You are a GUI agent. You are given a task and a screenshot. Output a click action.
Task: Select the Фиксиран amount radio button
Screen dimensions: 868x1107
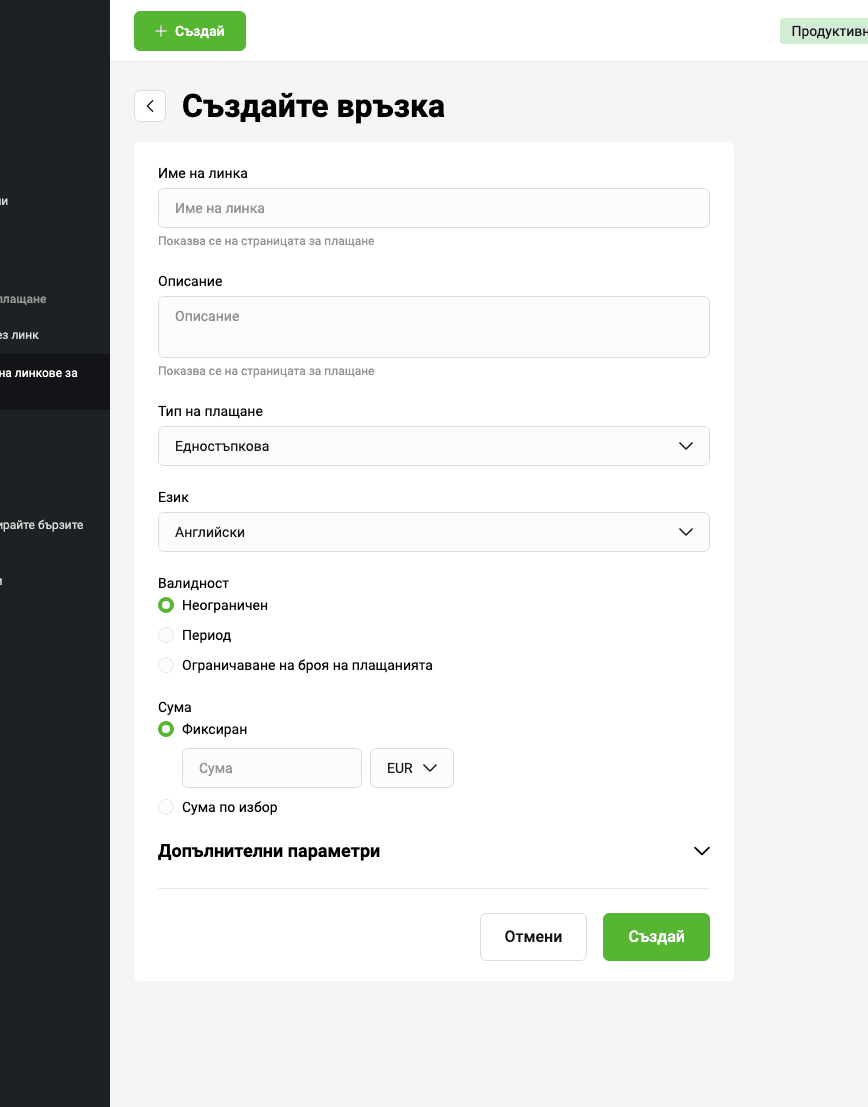[x=166, y=729]
